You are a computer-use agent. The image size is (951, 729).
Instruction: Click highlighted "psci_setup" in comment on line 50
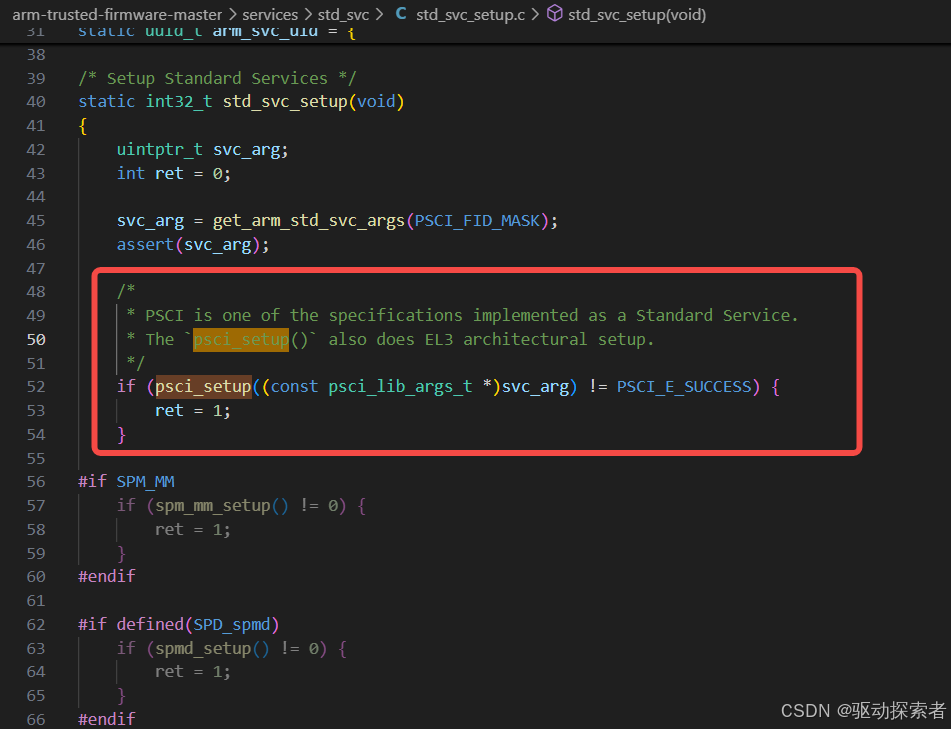click(241, 340)
